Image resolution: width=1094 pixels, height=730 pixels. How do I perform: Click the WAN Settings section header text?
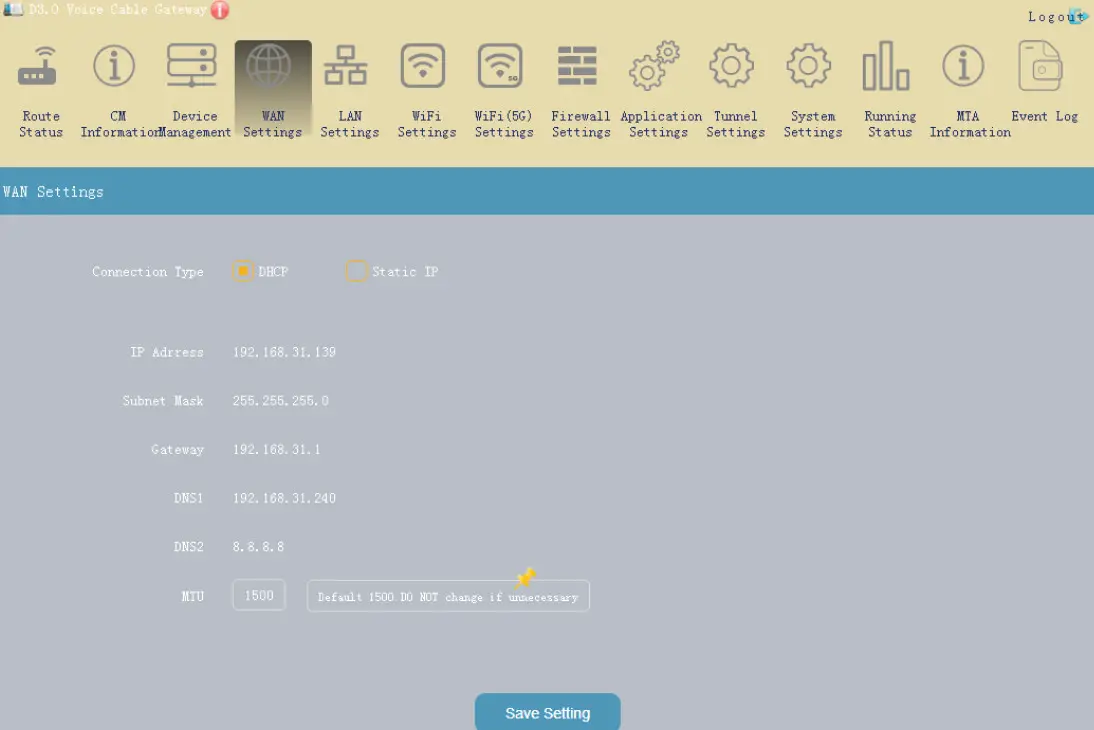coord(53,192)
